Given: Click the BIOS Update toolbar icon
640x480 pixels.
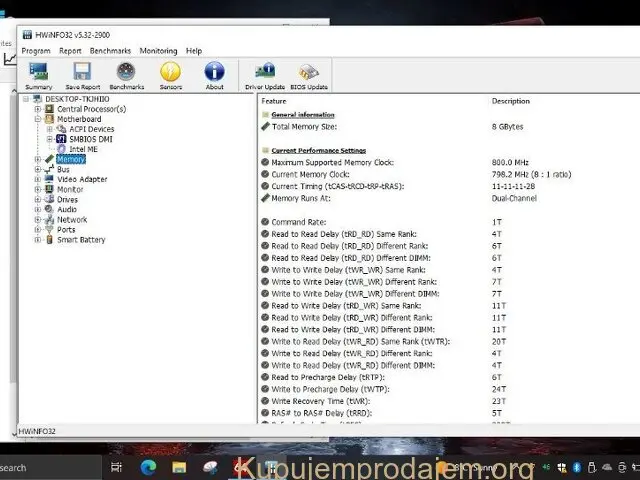Looking at the screenshot, I should coord(309,73).
